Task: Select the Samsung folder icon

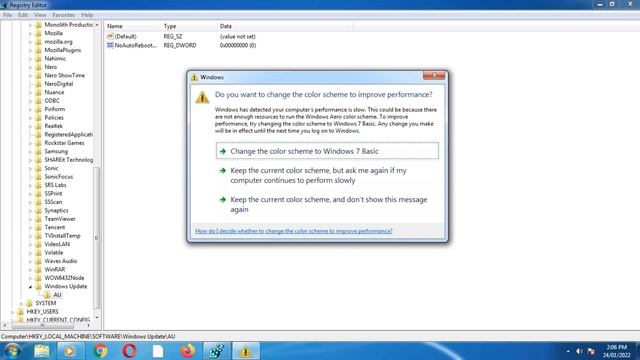Action: click(x=38, y=151)
